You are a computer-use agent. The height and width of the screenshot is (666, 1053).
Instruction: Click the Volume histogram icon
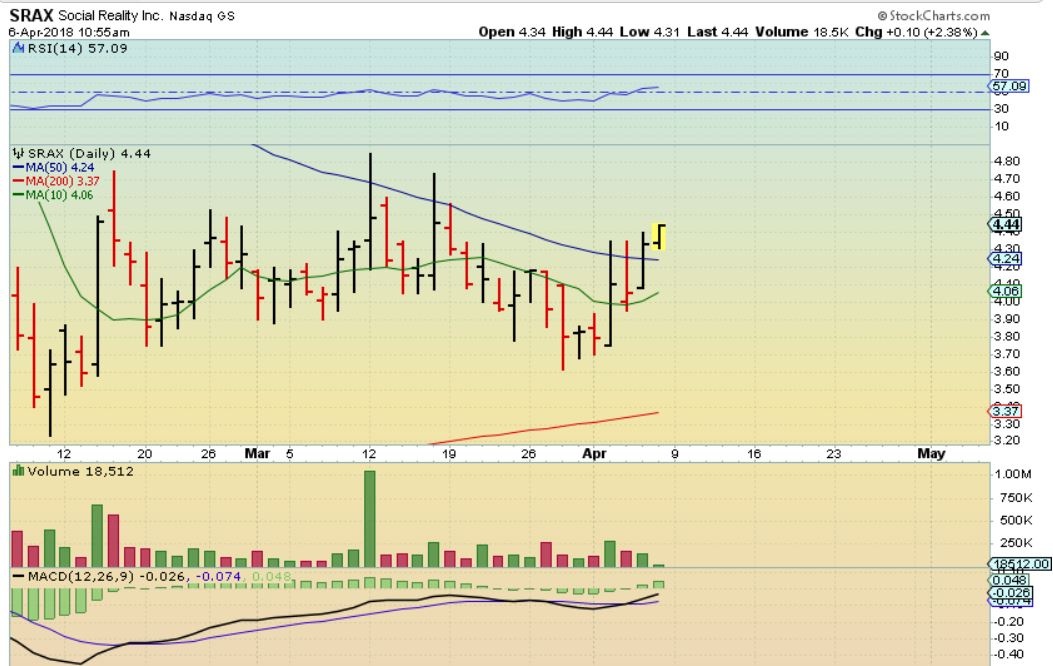pos(17,471)
